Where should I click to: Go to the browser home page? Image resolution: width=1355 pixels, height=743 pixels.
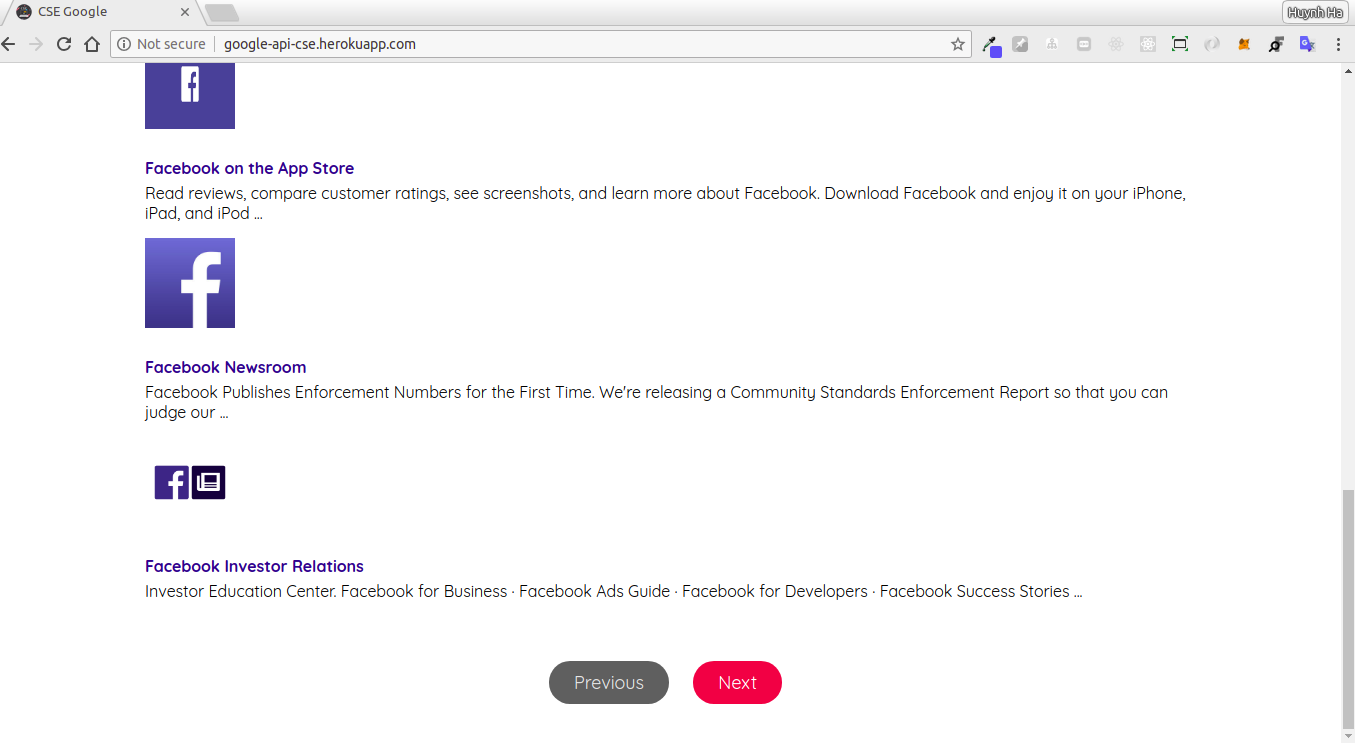[92, 44]
